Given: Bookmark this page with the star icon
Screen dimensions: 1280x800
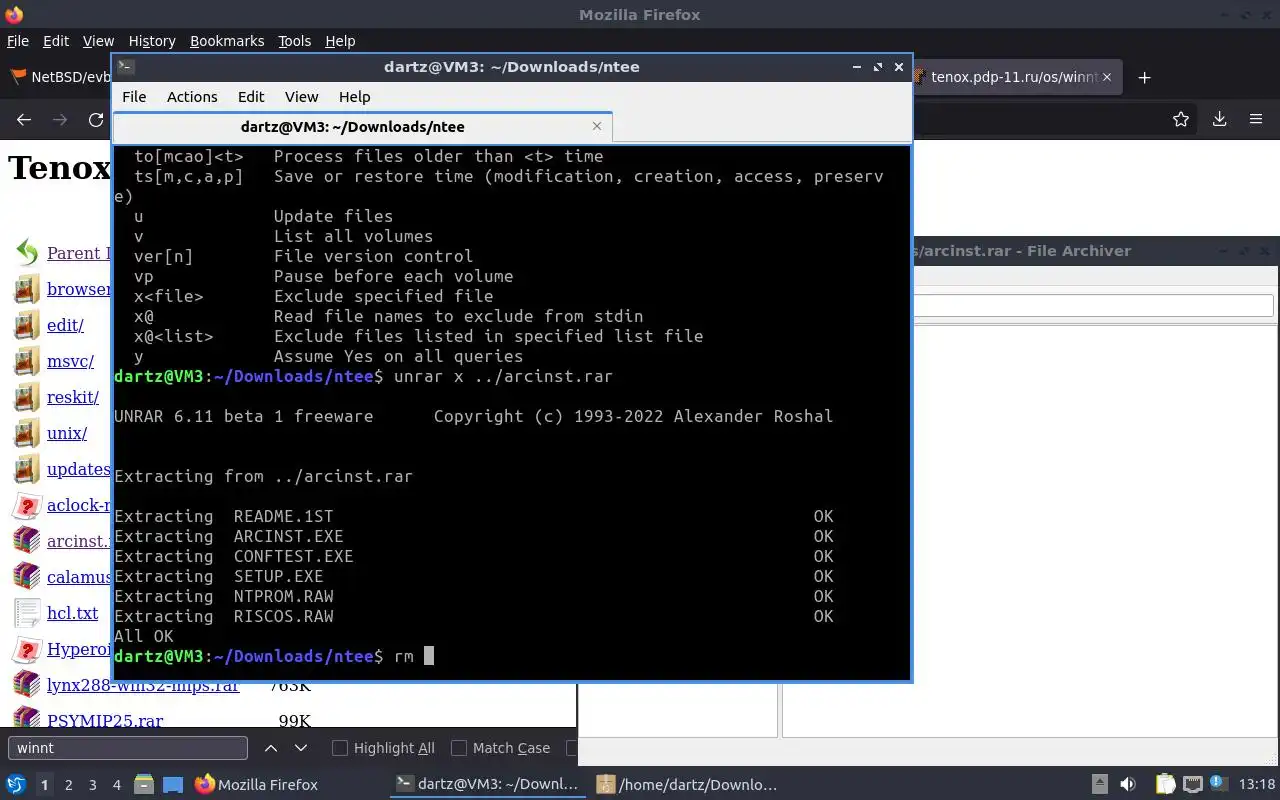Looking at the screenshot, I should point(1181,119).
